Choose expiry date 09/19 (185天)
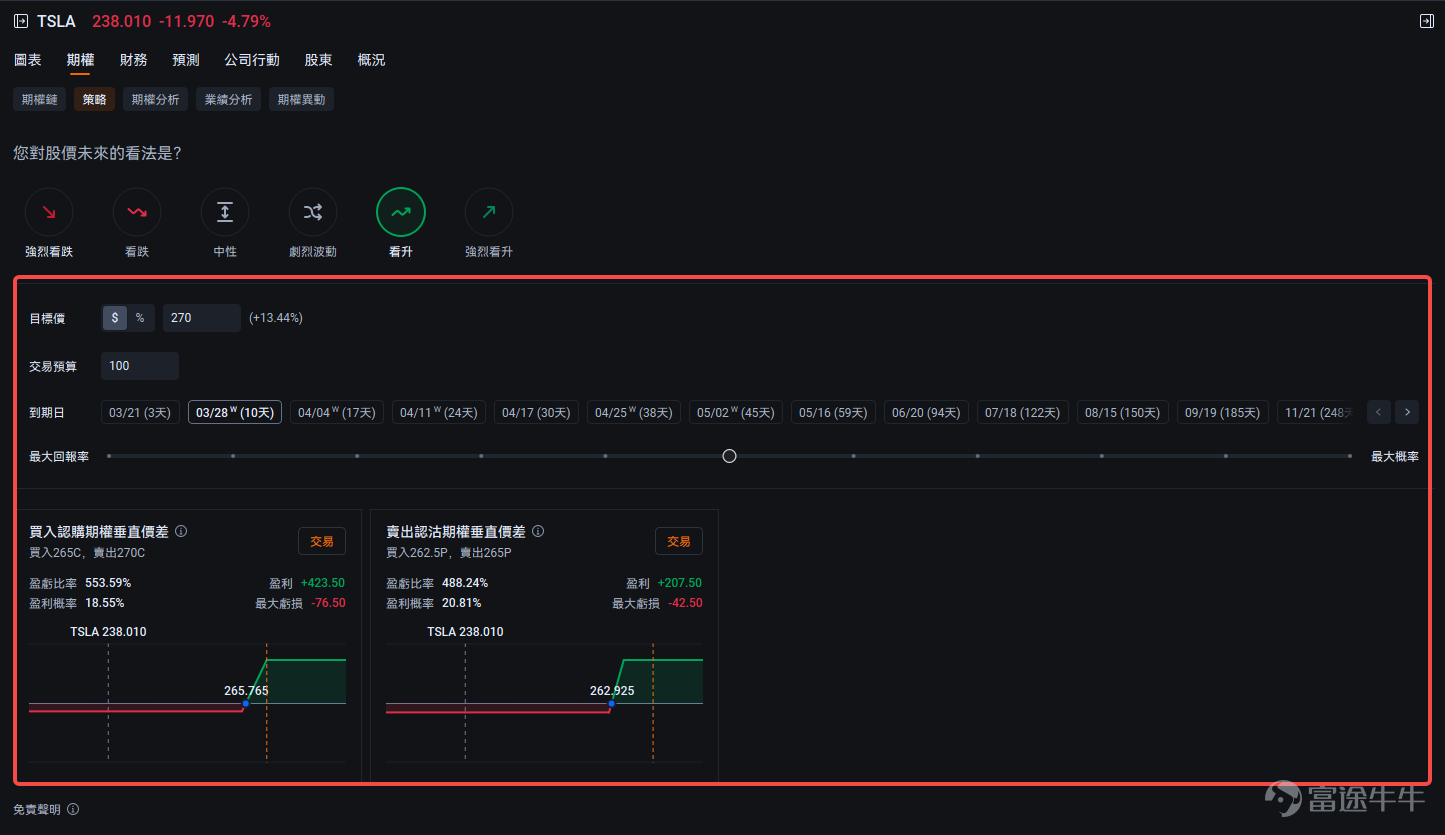The width and height of the screenshot is (1445, 835). point(1222,412)
